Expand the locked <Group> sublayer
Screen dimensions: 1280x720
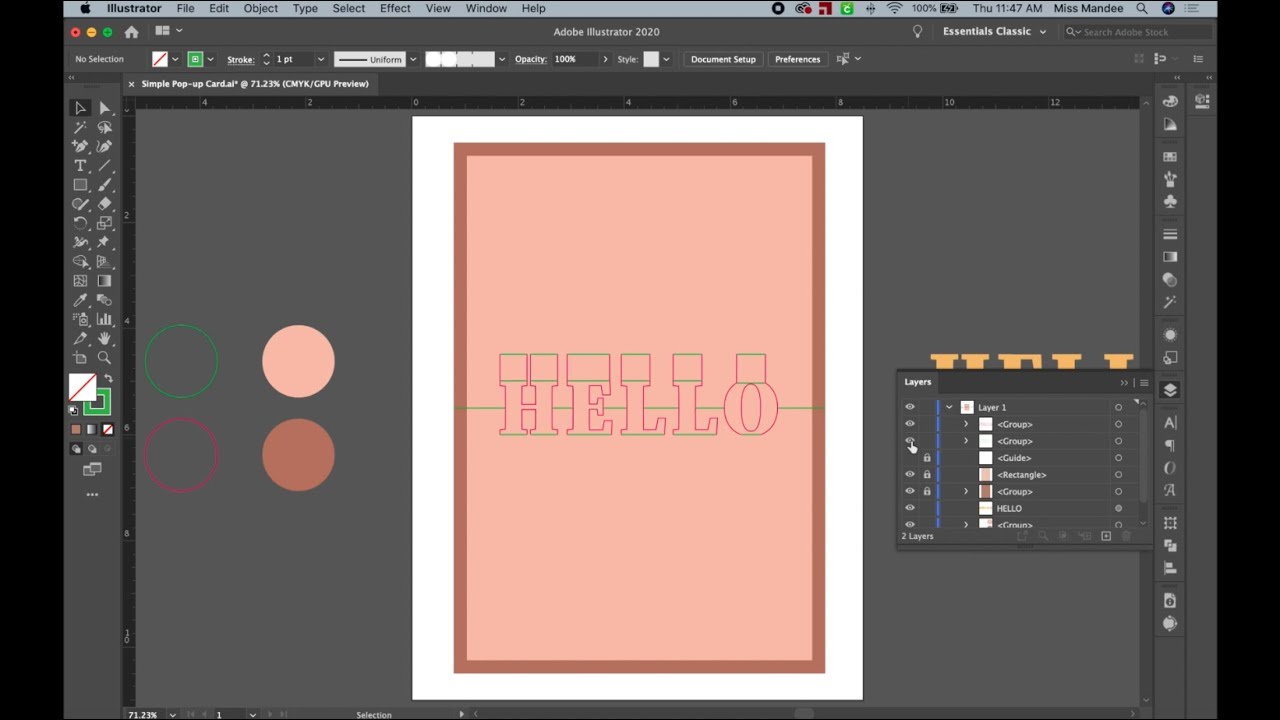coord(966,491)
